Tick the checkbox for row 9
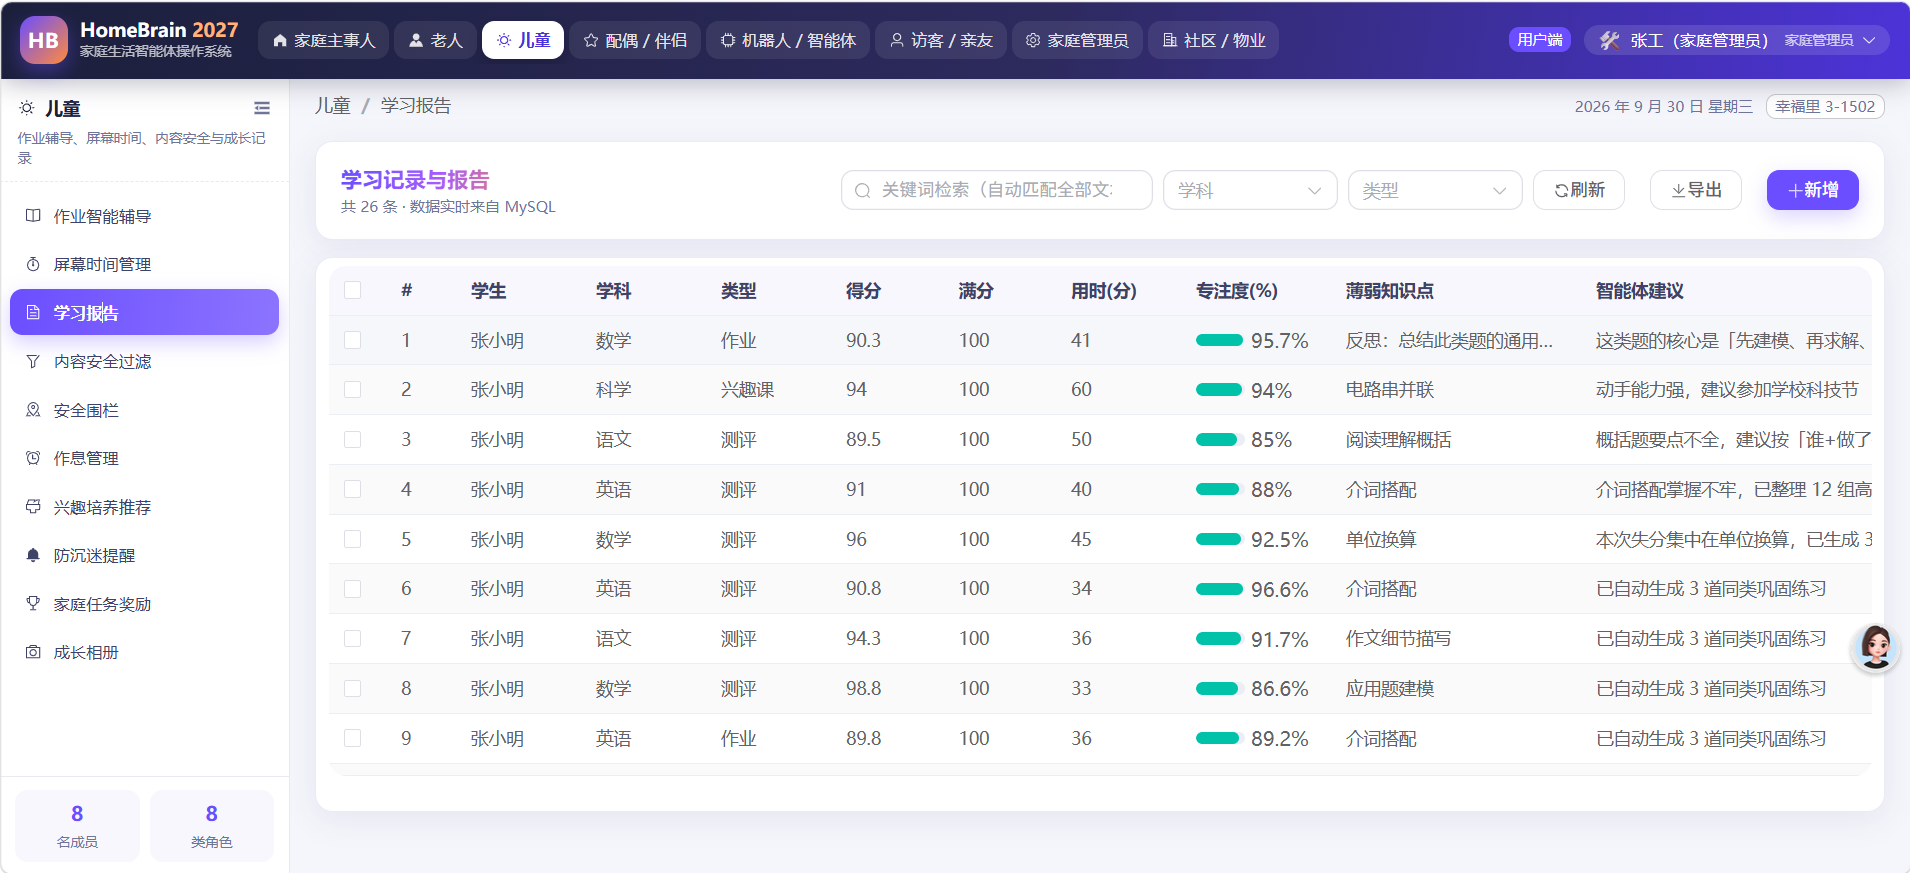This screenshot has width=1910, height=873. (352, 738)
